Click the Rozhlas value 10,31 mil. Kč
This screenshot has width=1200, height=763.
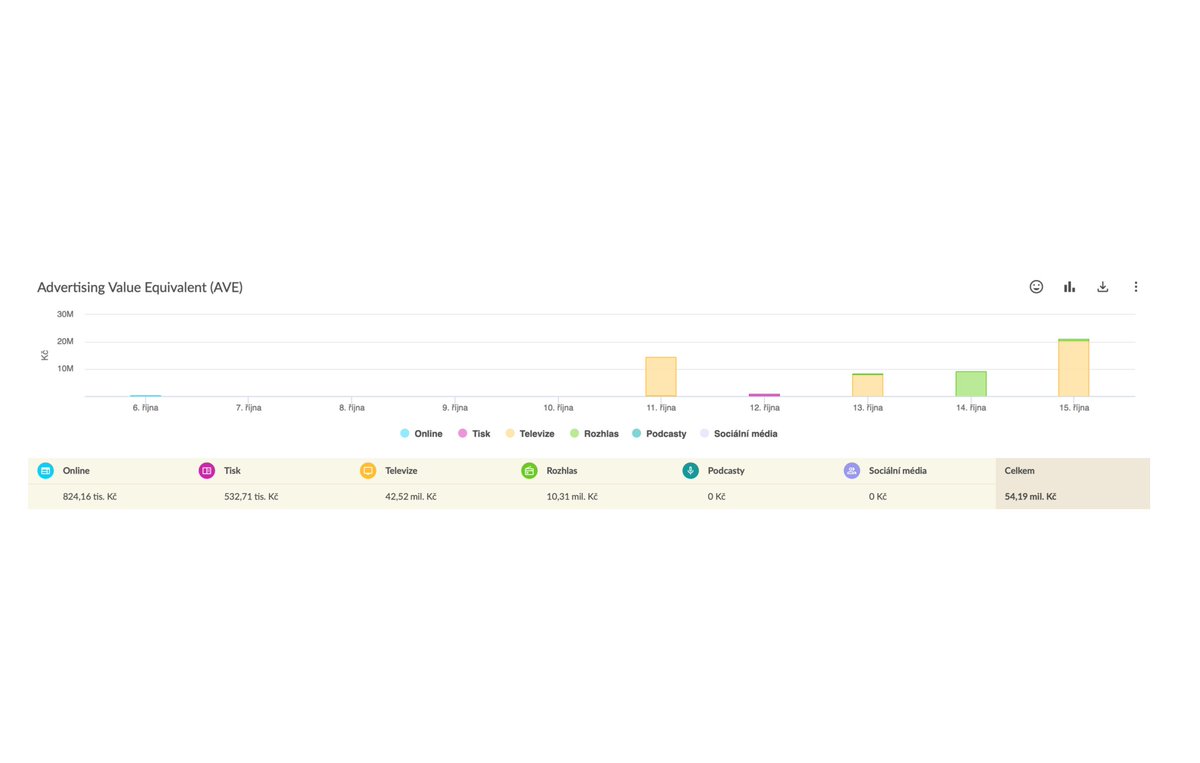pos(572,496)
